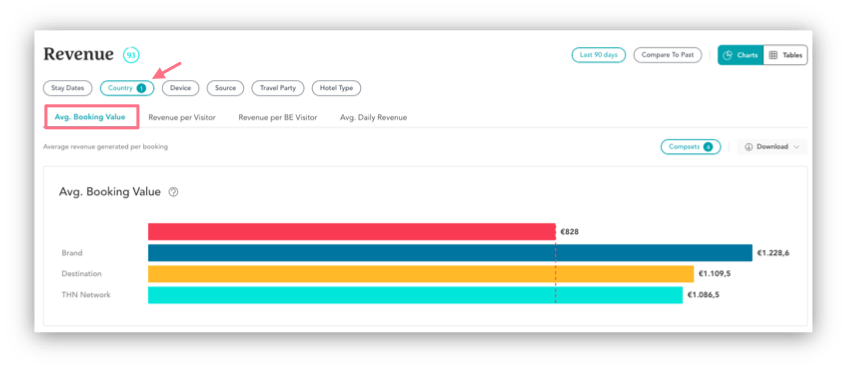Click the download icon next to Download

coord(748,147)
